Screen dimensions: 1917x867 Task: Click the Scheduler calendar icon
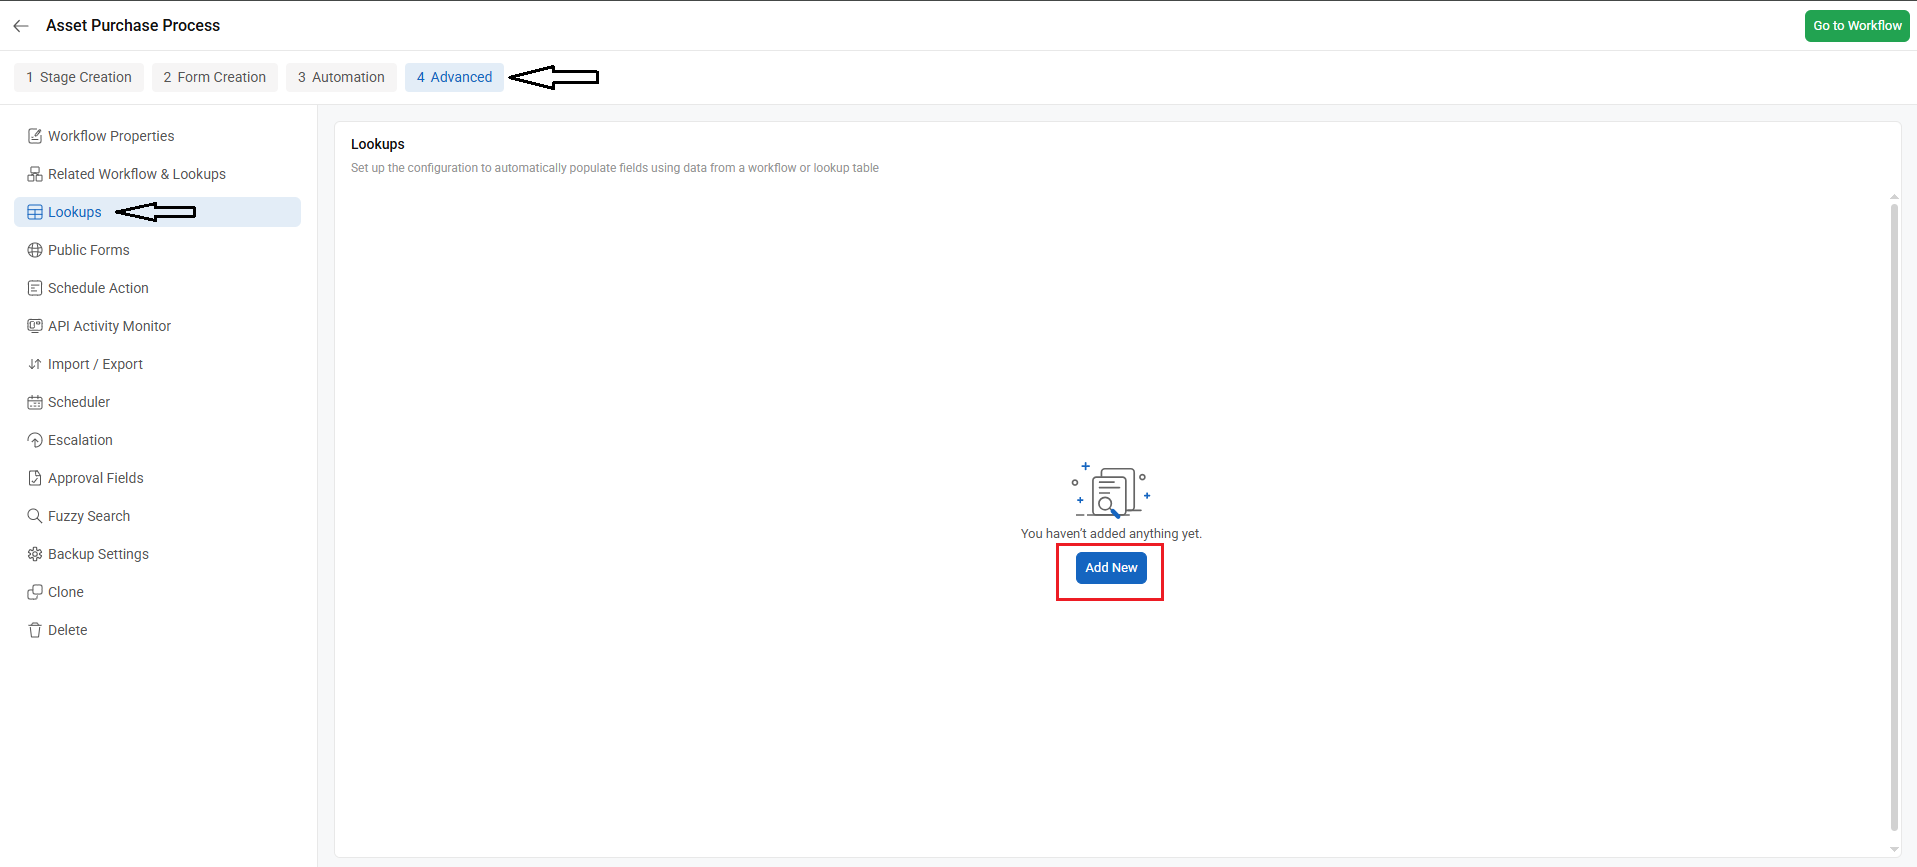[x=35, y=402]
